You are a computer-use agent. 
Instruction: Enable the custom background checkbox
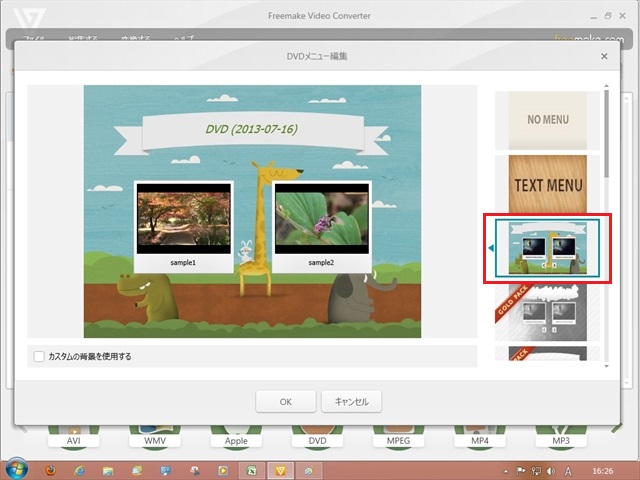[39, 356]
